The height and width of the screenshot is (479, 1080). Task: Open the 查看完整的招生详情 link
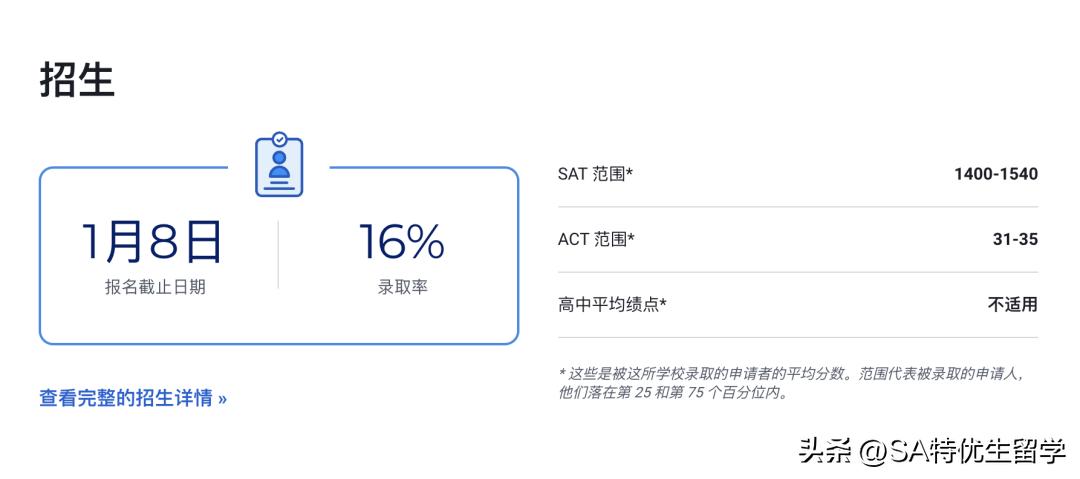[133, 398]
